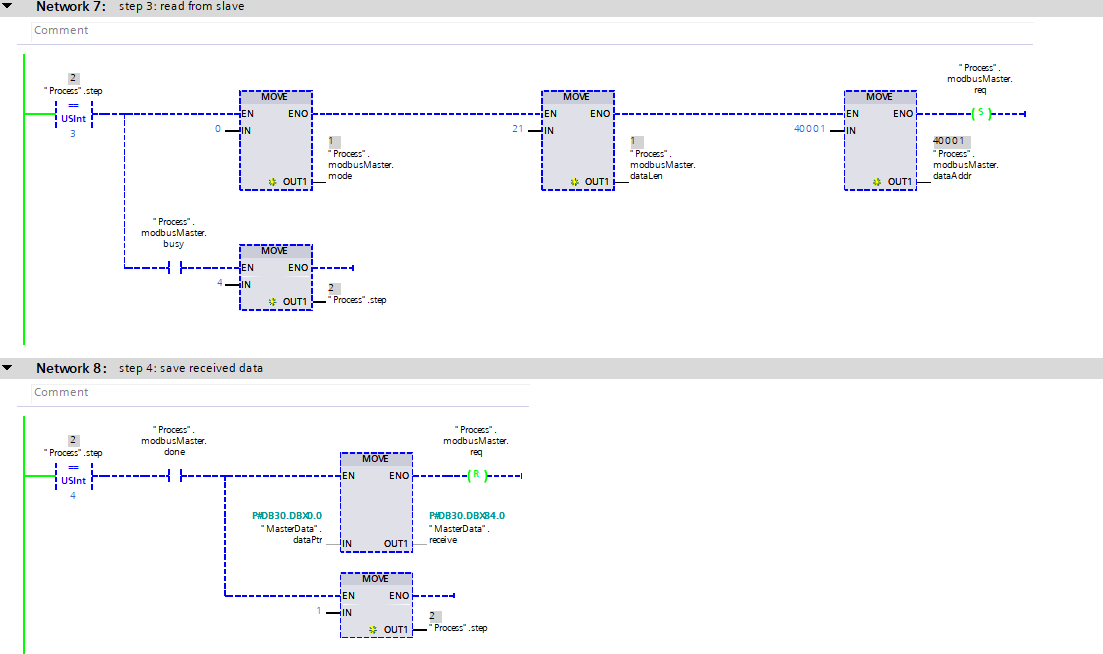Click the P#DB30.DBX84.0 address label

[467, 516]
